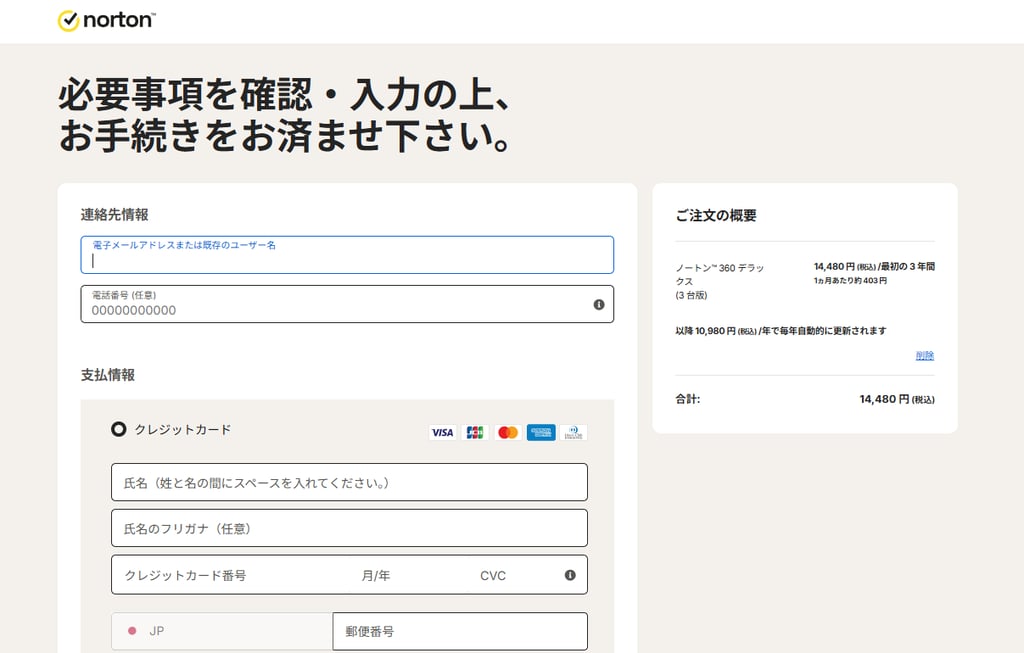Open the JP country selector

[x=222, y=631]
